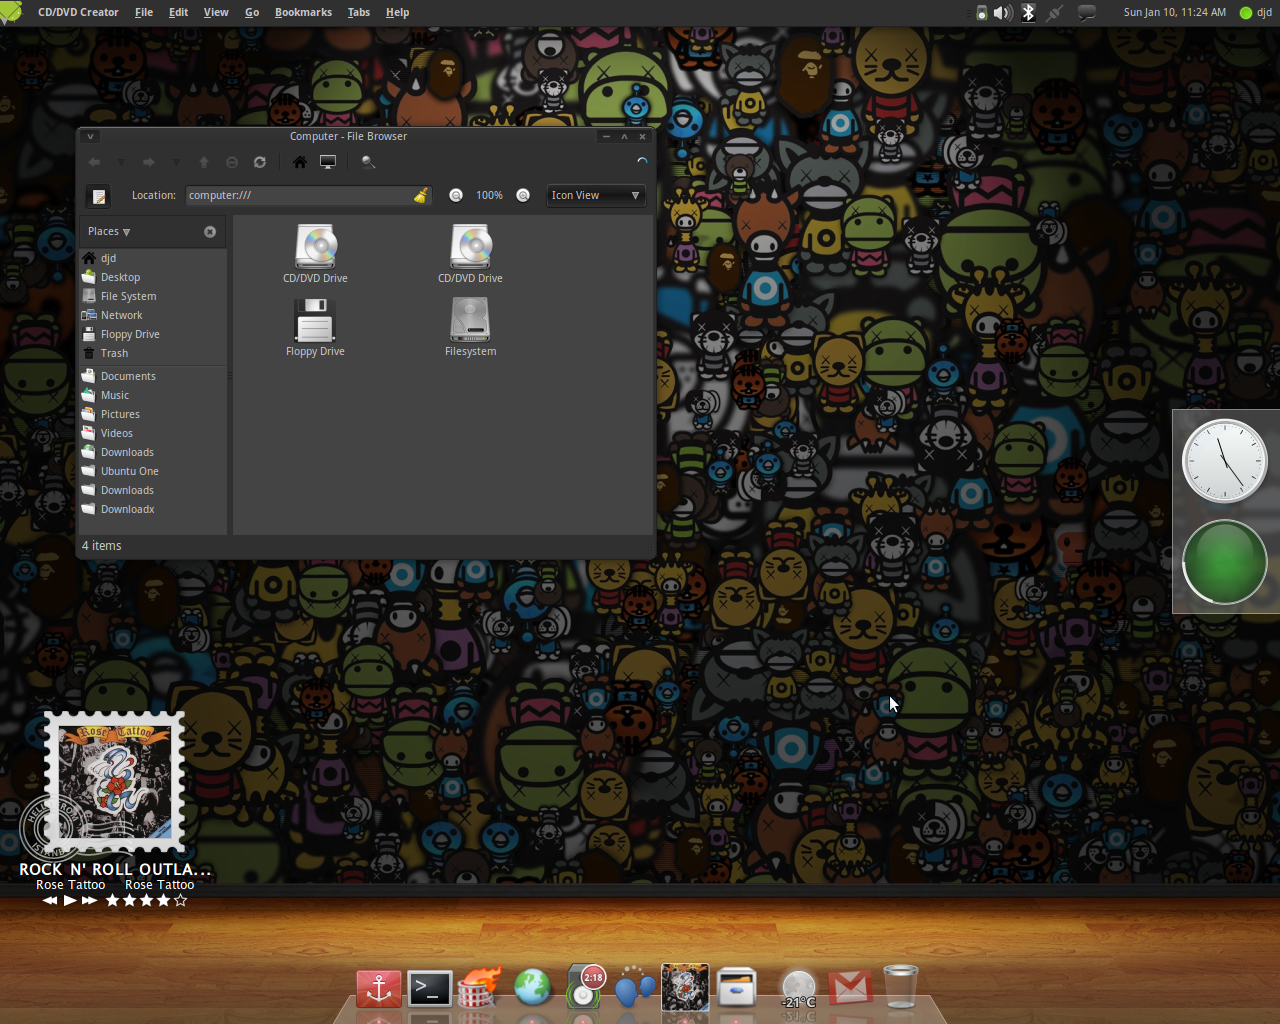Stop loading the current location
Viewport: 1280px width, 1024px height.
[x=232, y=162]
